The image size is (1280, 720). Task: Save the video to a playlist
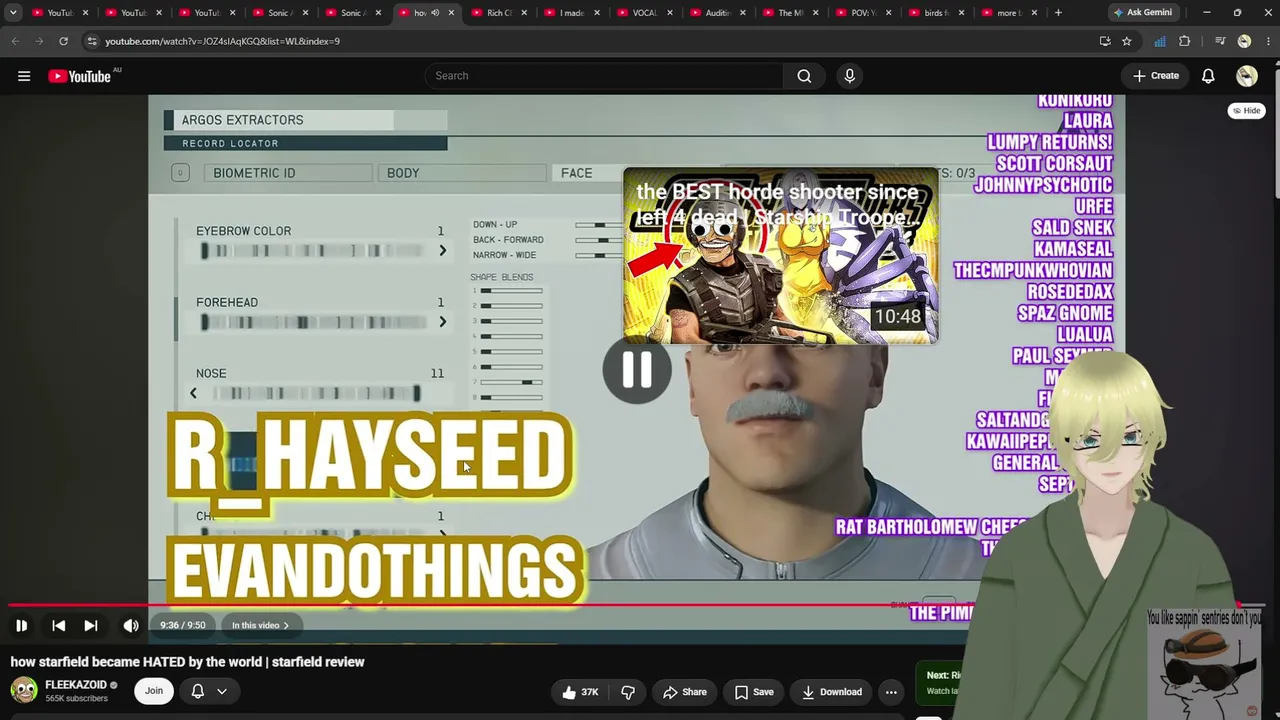pyautogui.click(x=754, y=692)
